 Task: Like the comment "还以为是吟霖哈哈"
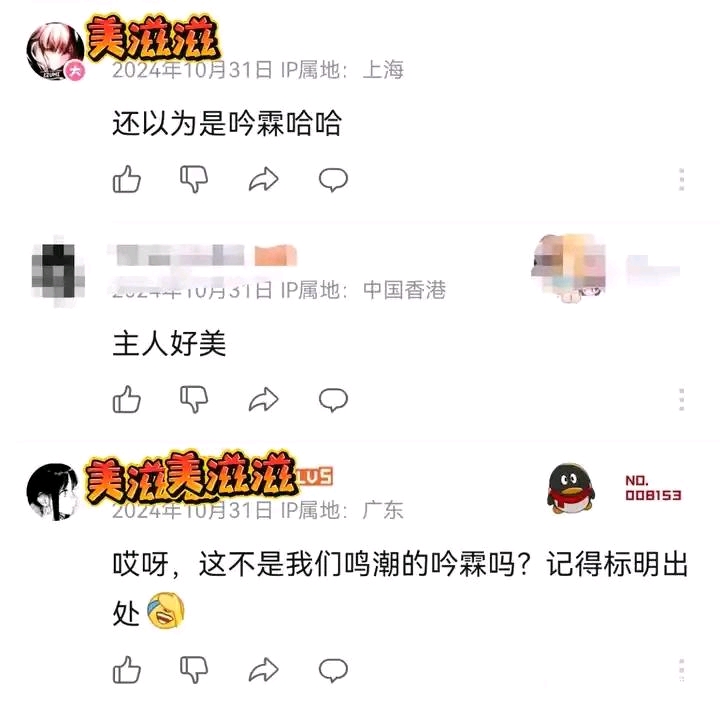point(126,179)
